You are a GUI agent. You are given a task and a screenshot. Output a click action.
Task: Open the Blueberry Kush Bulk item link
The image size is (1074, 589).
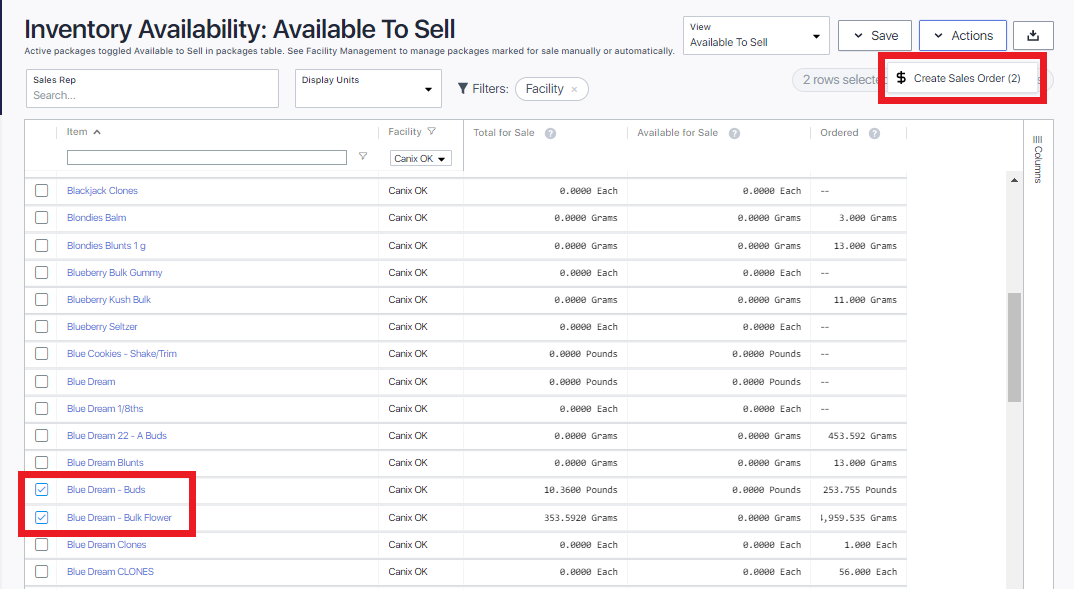(109, 300)
